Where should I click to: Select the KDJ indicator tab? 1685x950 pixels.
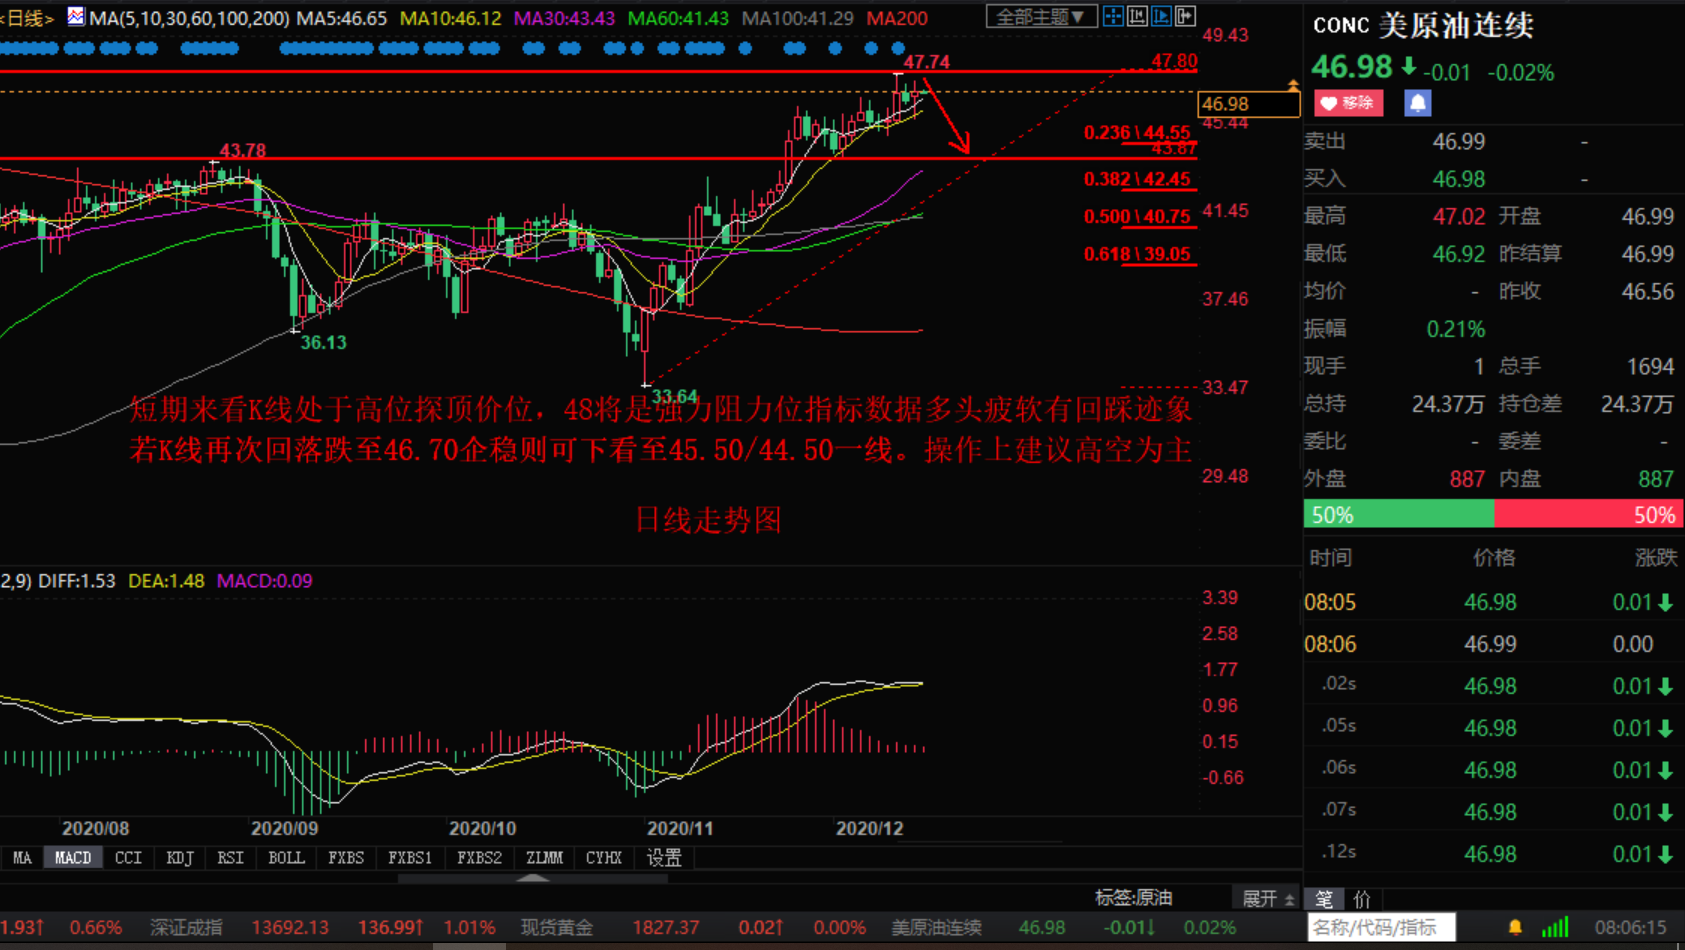point(180,858)
